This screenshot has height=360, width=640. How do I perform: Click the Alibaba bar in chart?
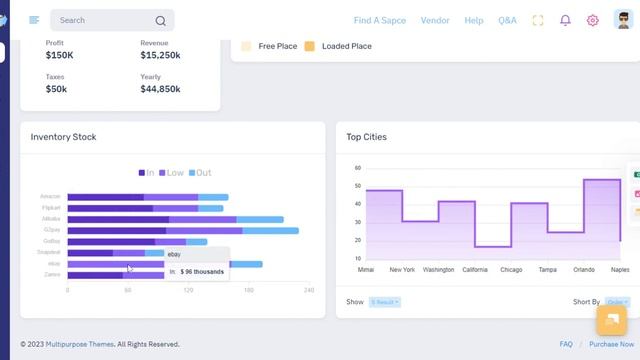pos(176,220)
